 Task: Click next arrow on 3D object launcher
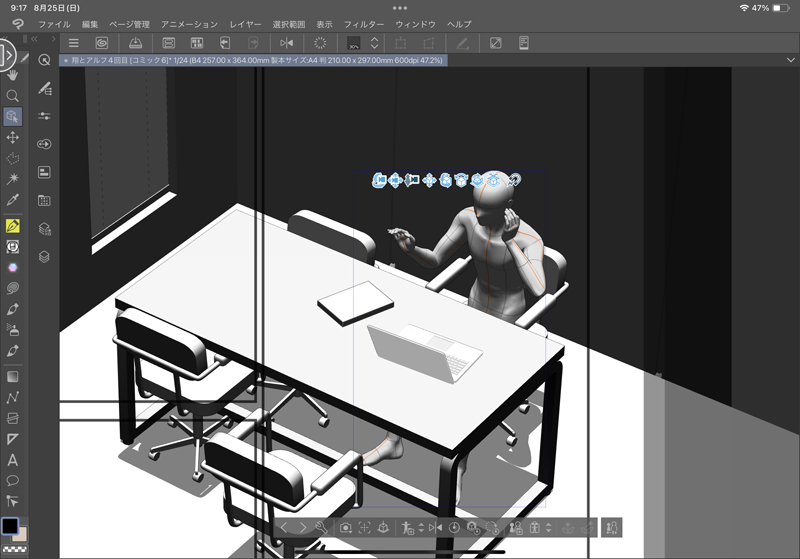click(x=302, y=527)
